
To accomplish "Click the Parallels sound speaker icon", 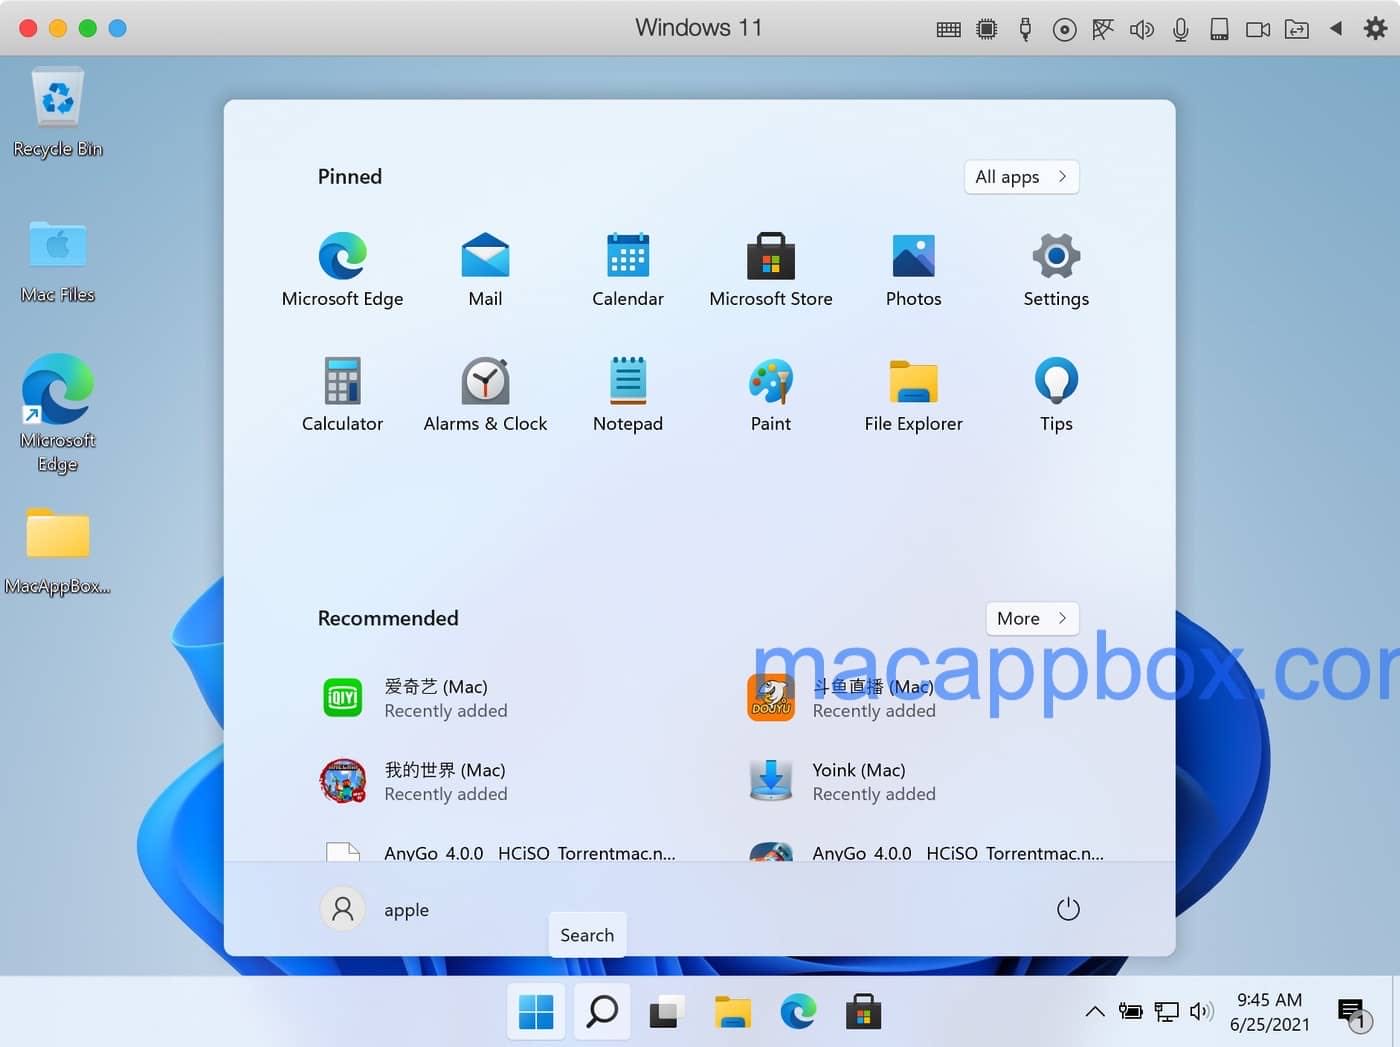I will (1141, 29).
